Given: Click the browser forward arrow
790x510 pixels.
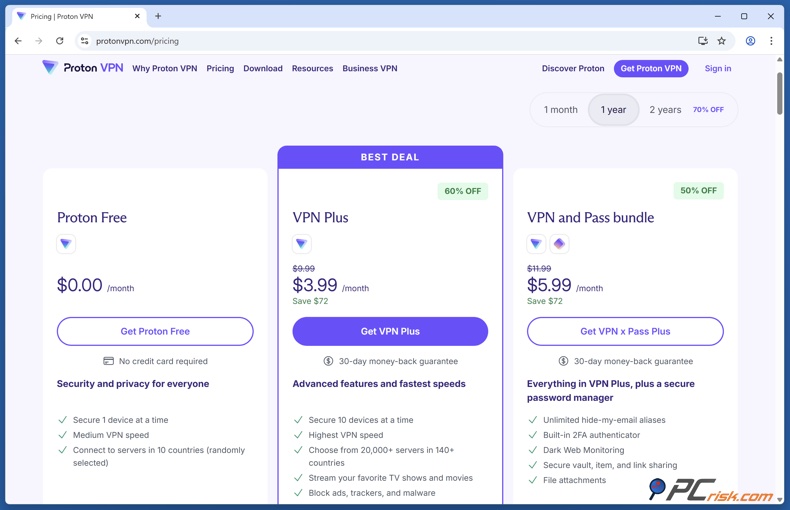Looking at the screenshot, I should [39, 41].
